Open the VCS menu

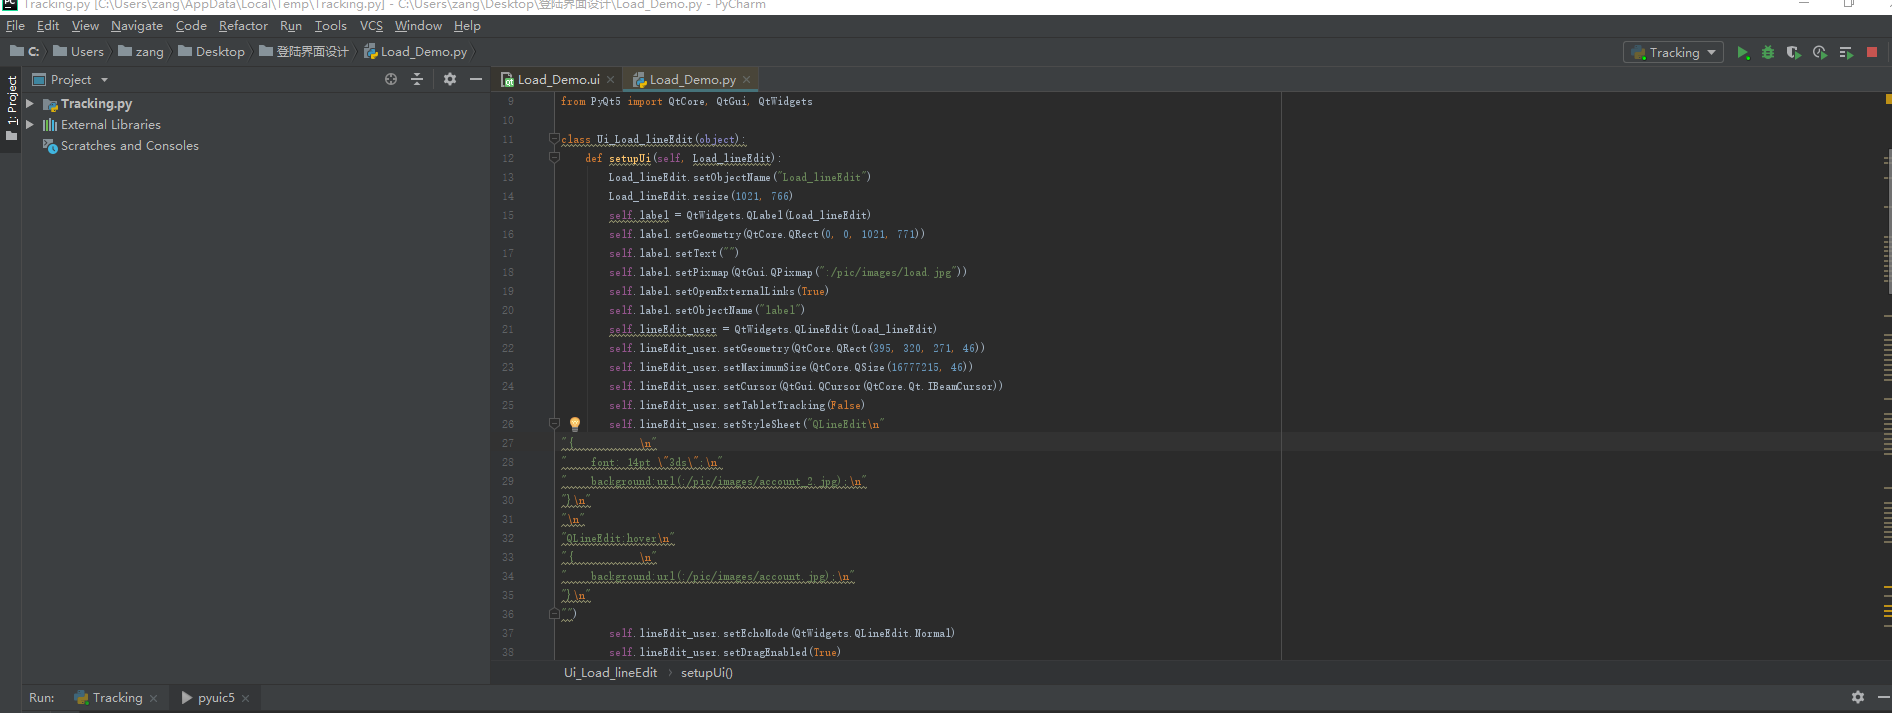371,26
